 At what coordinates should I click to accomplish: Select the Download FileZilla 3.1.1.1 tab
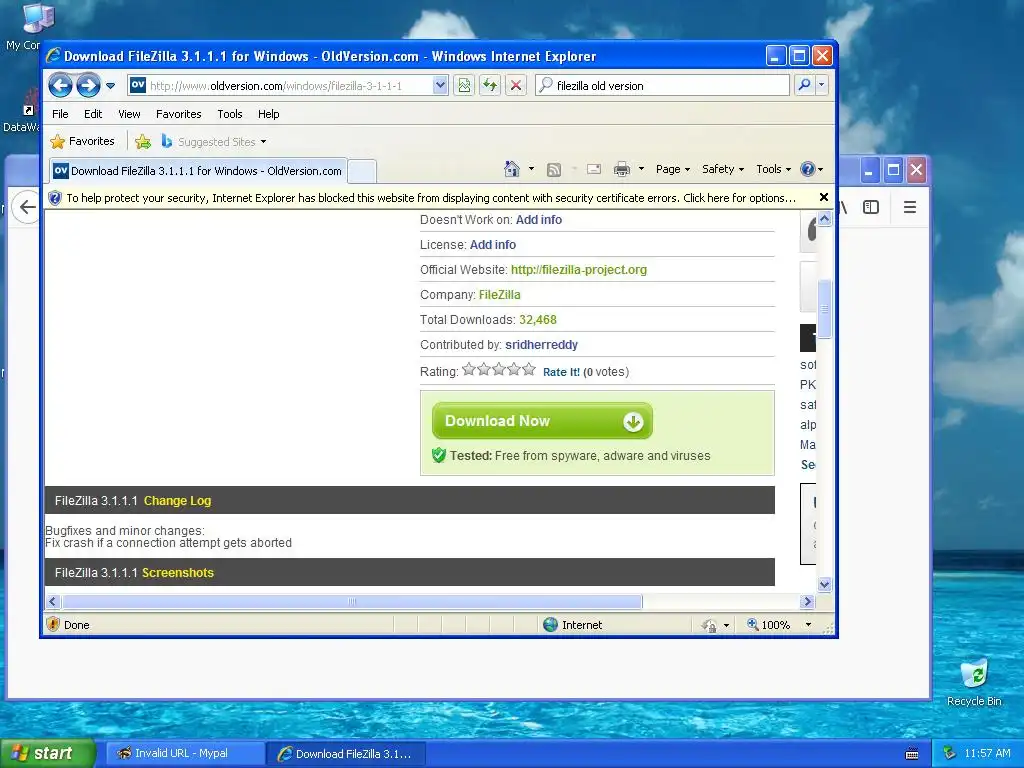pyautogui.click(x=198, y=171)
